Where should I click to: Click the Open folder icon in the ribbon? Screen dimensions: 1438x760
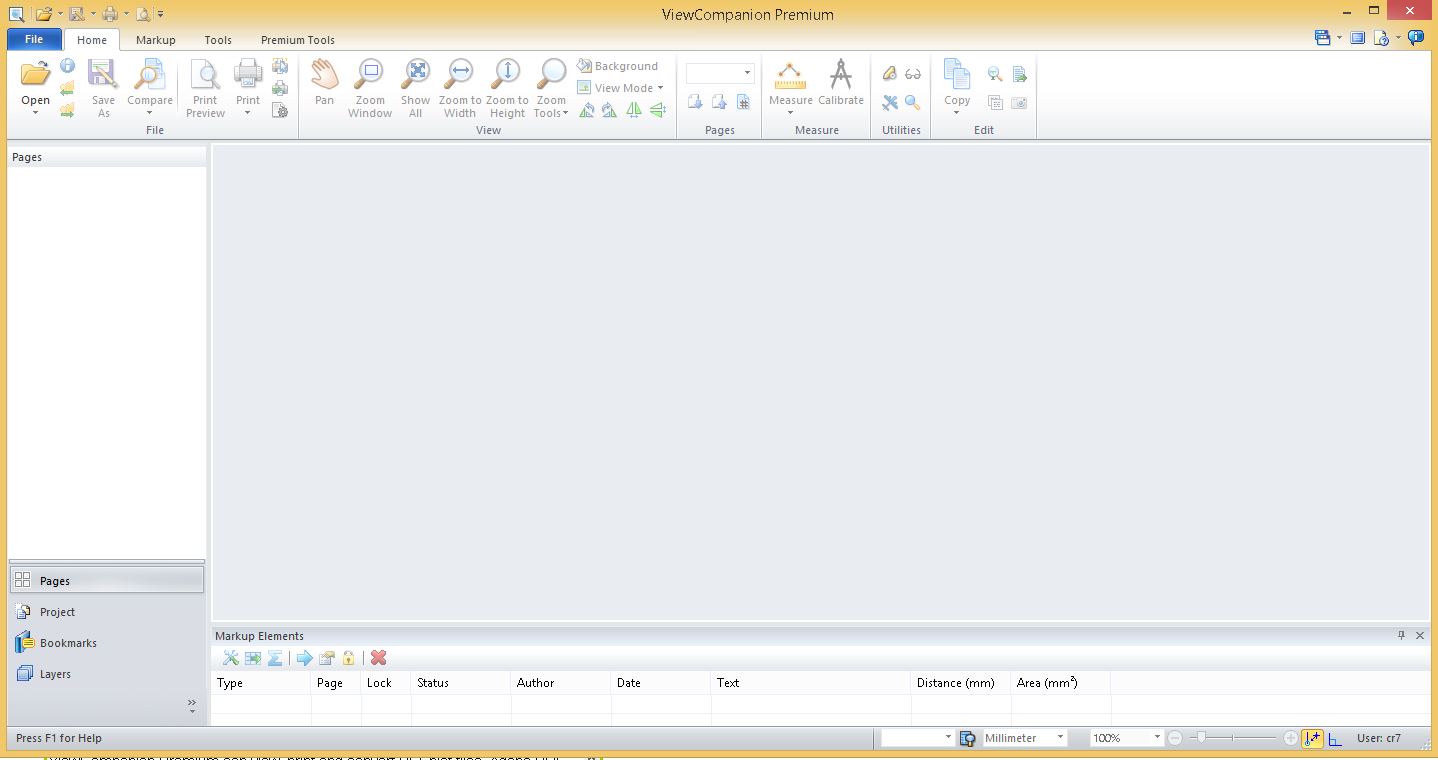pos(35,74)
